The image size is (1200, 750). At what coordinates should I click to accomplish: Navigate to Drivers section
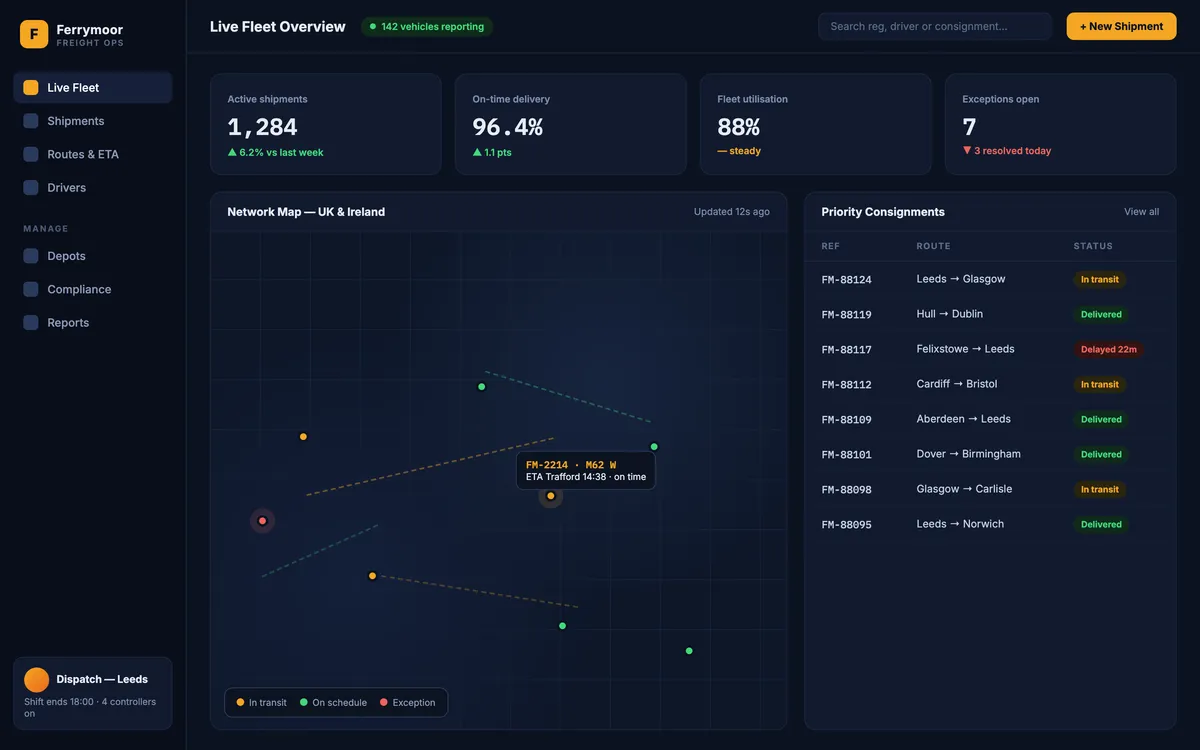(x=93, y=188)
